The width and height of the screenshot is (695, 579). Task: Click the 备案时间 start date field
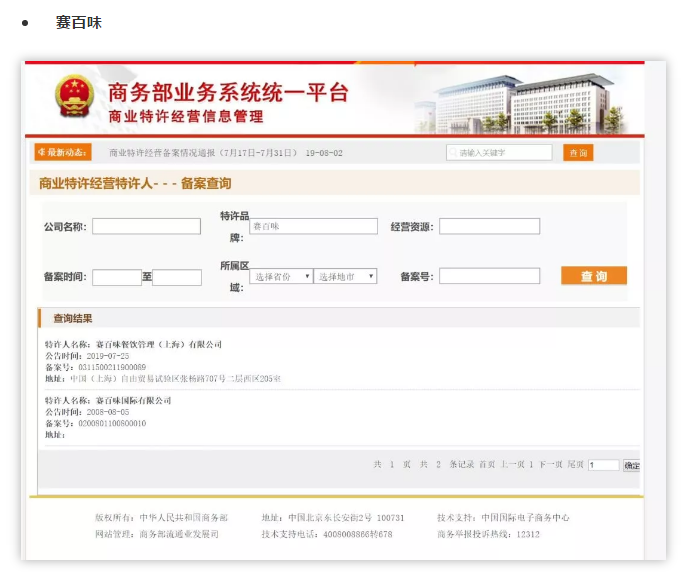[x=117, y=278]
